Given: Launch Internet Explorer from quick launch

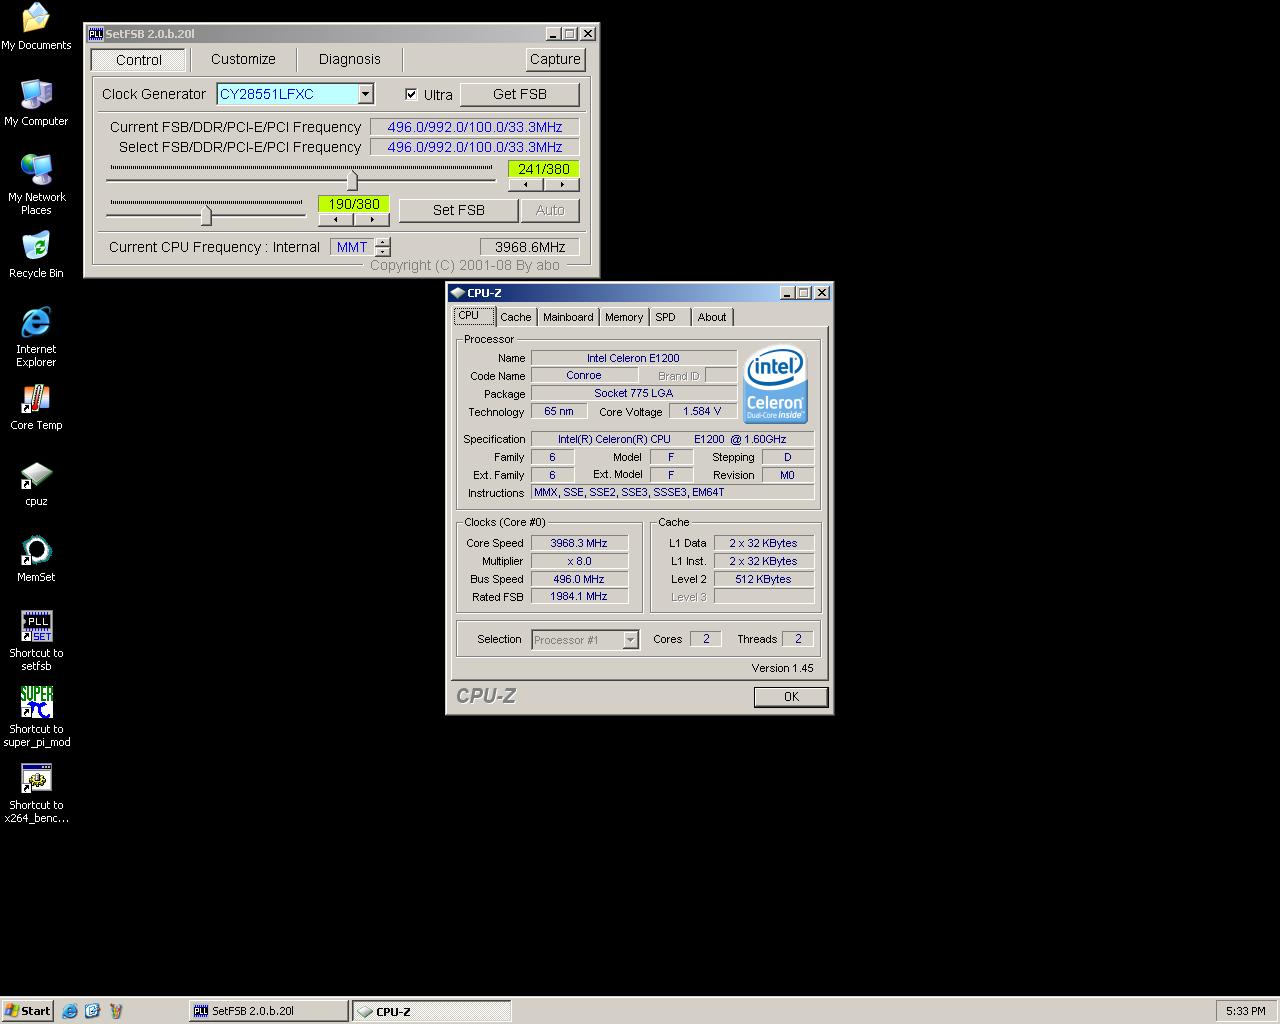Looking at the screenshot, I should (x=70, y=1011).
